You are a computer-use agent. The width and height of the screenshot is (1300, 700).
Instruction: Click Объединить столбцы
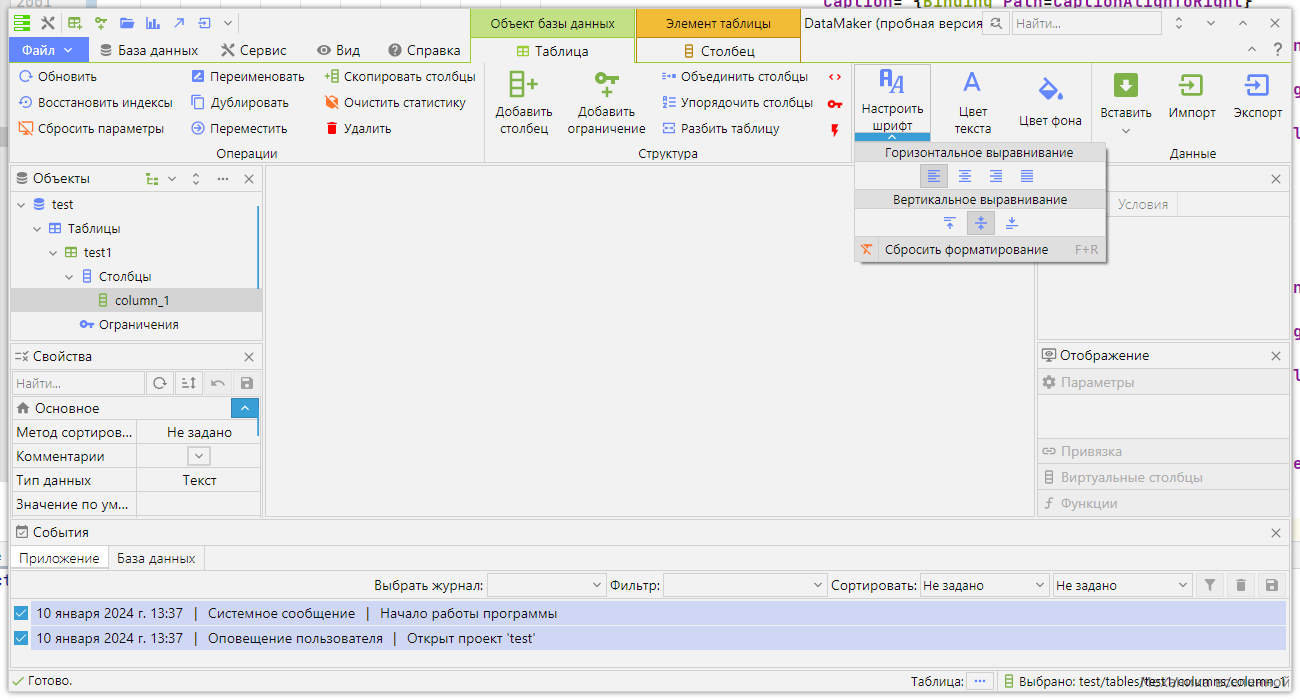point(735,76)
